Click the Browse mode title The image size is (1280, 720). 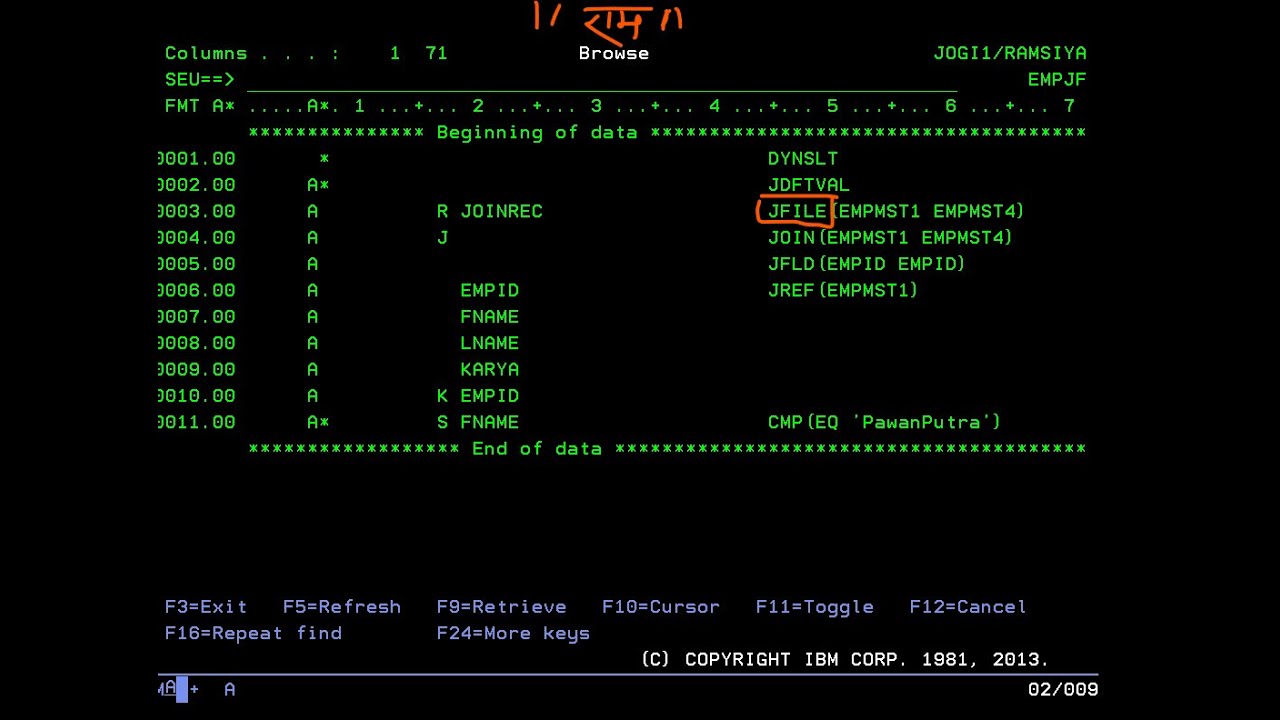(x=614, y=54)
